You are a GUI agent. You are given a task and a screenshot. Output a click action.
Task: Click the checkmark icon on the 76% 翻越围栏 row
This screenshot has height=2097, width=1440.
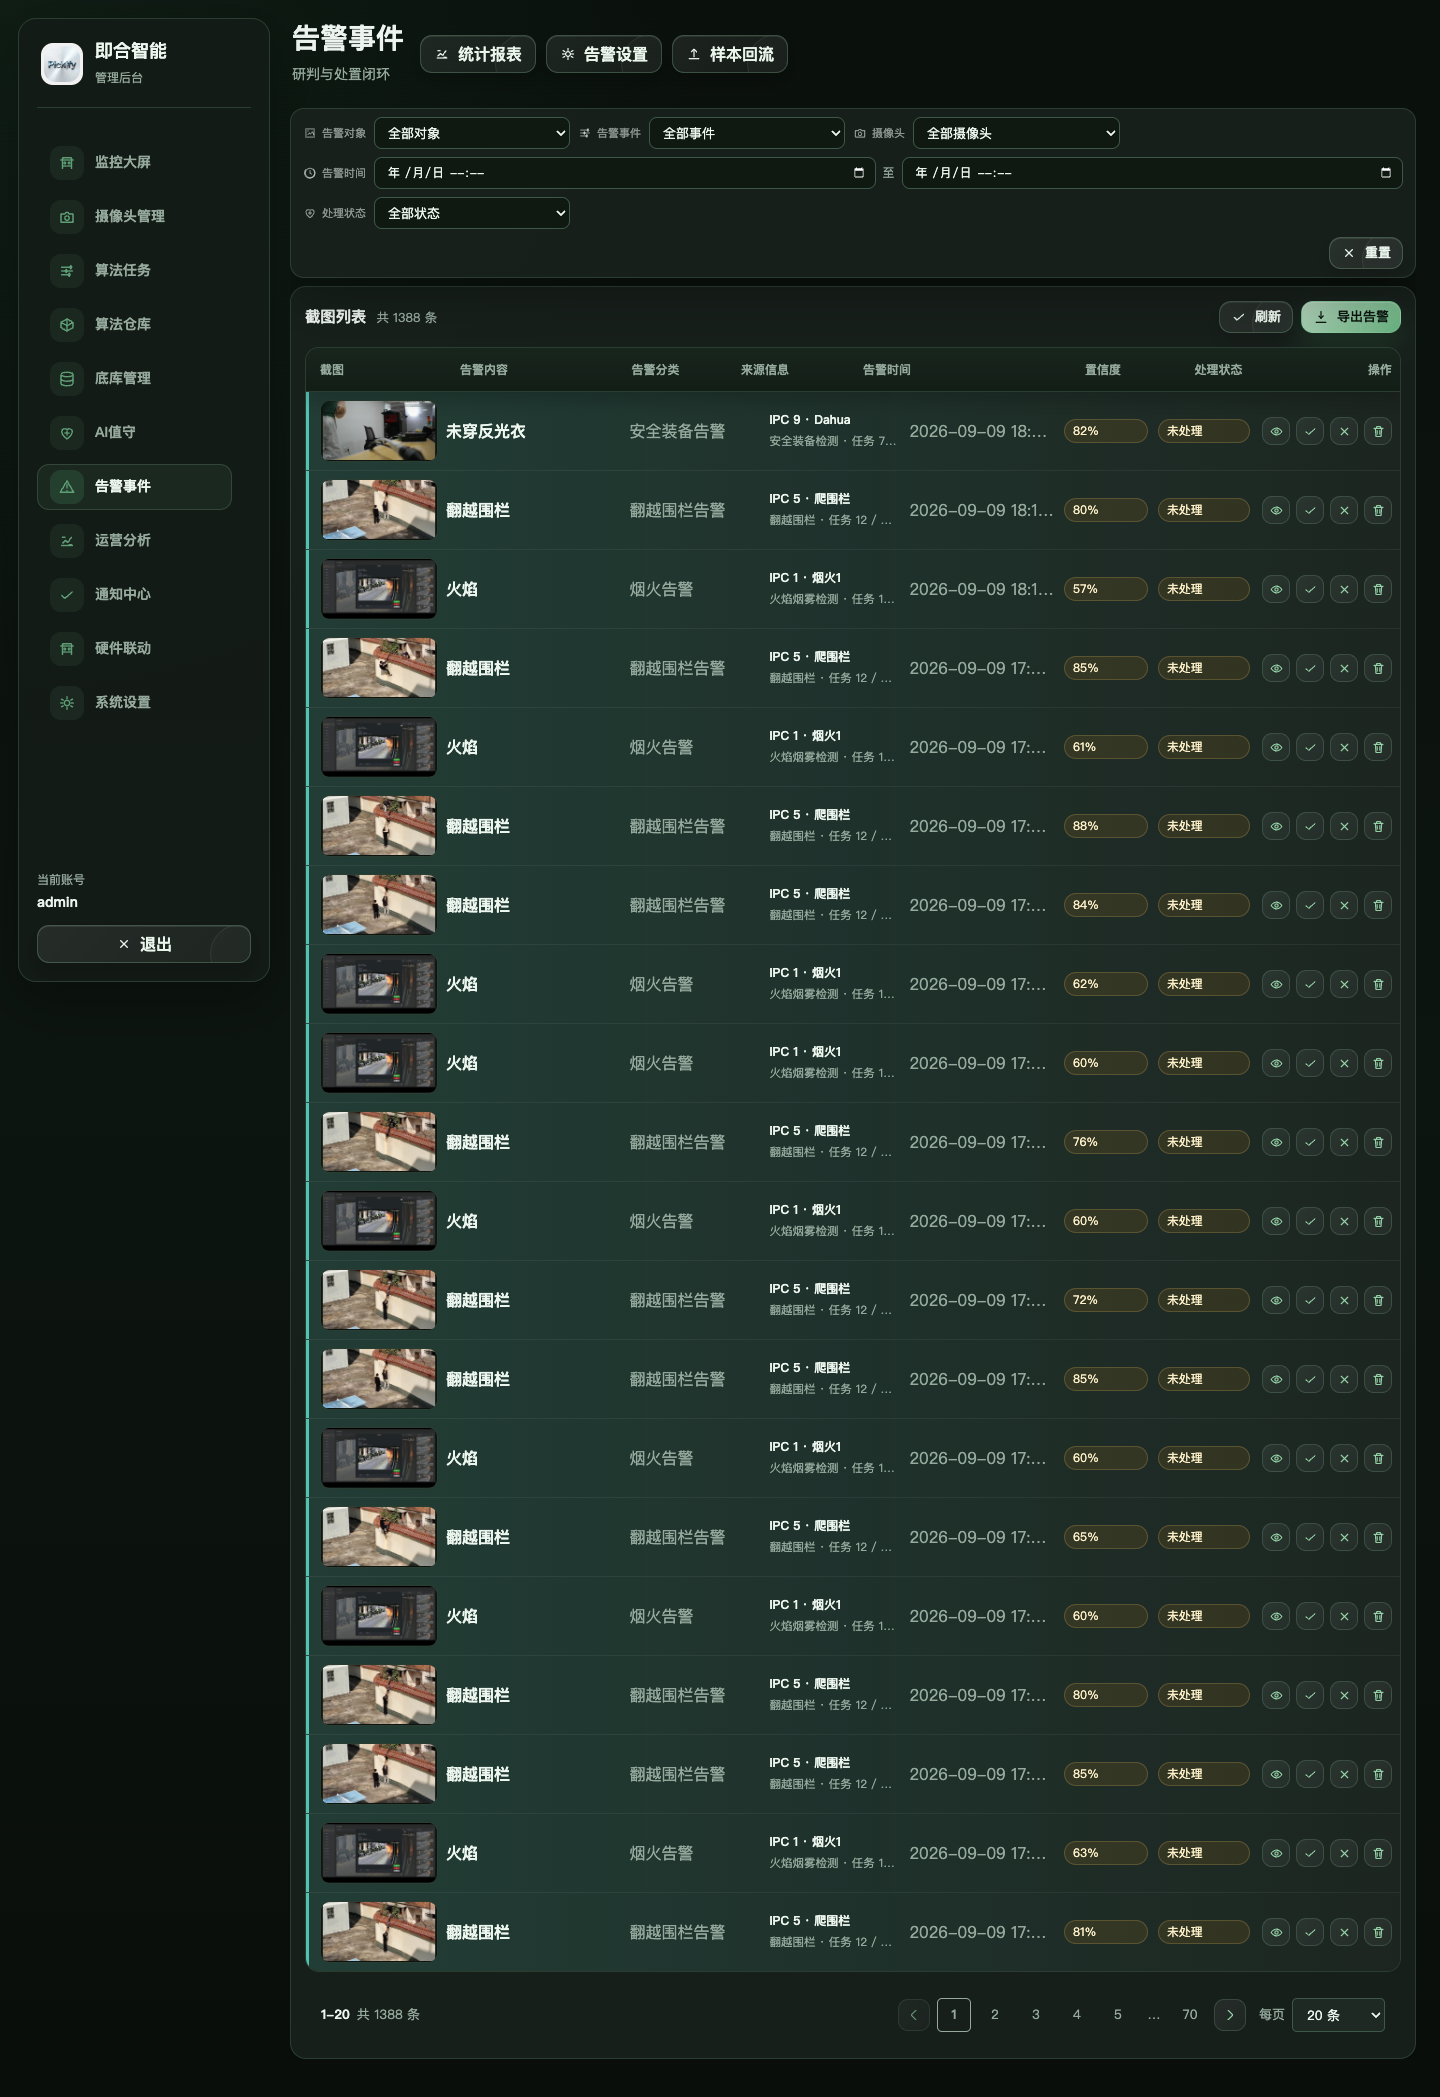(x=1310, y=1142)
